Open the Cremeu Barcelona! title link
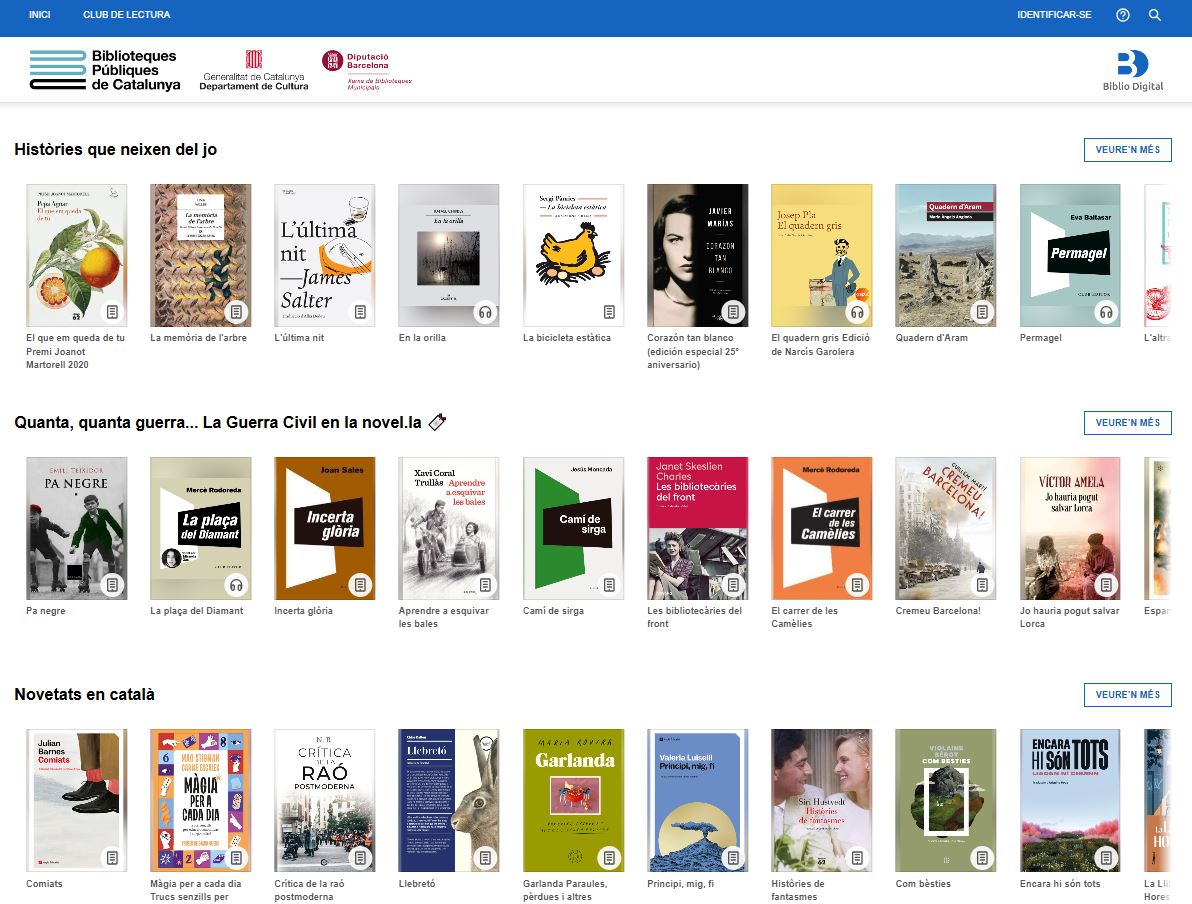1192x904 pixels. click(938, 611)
